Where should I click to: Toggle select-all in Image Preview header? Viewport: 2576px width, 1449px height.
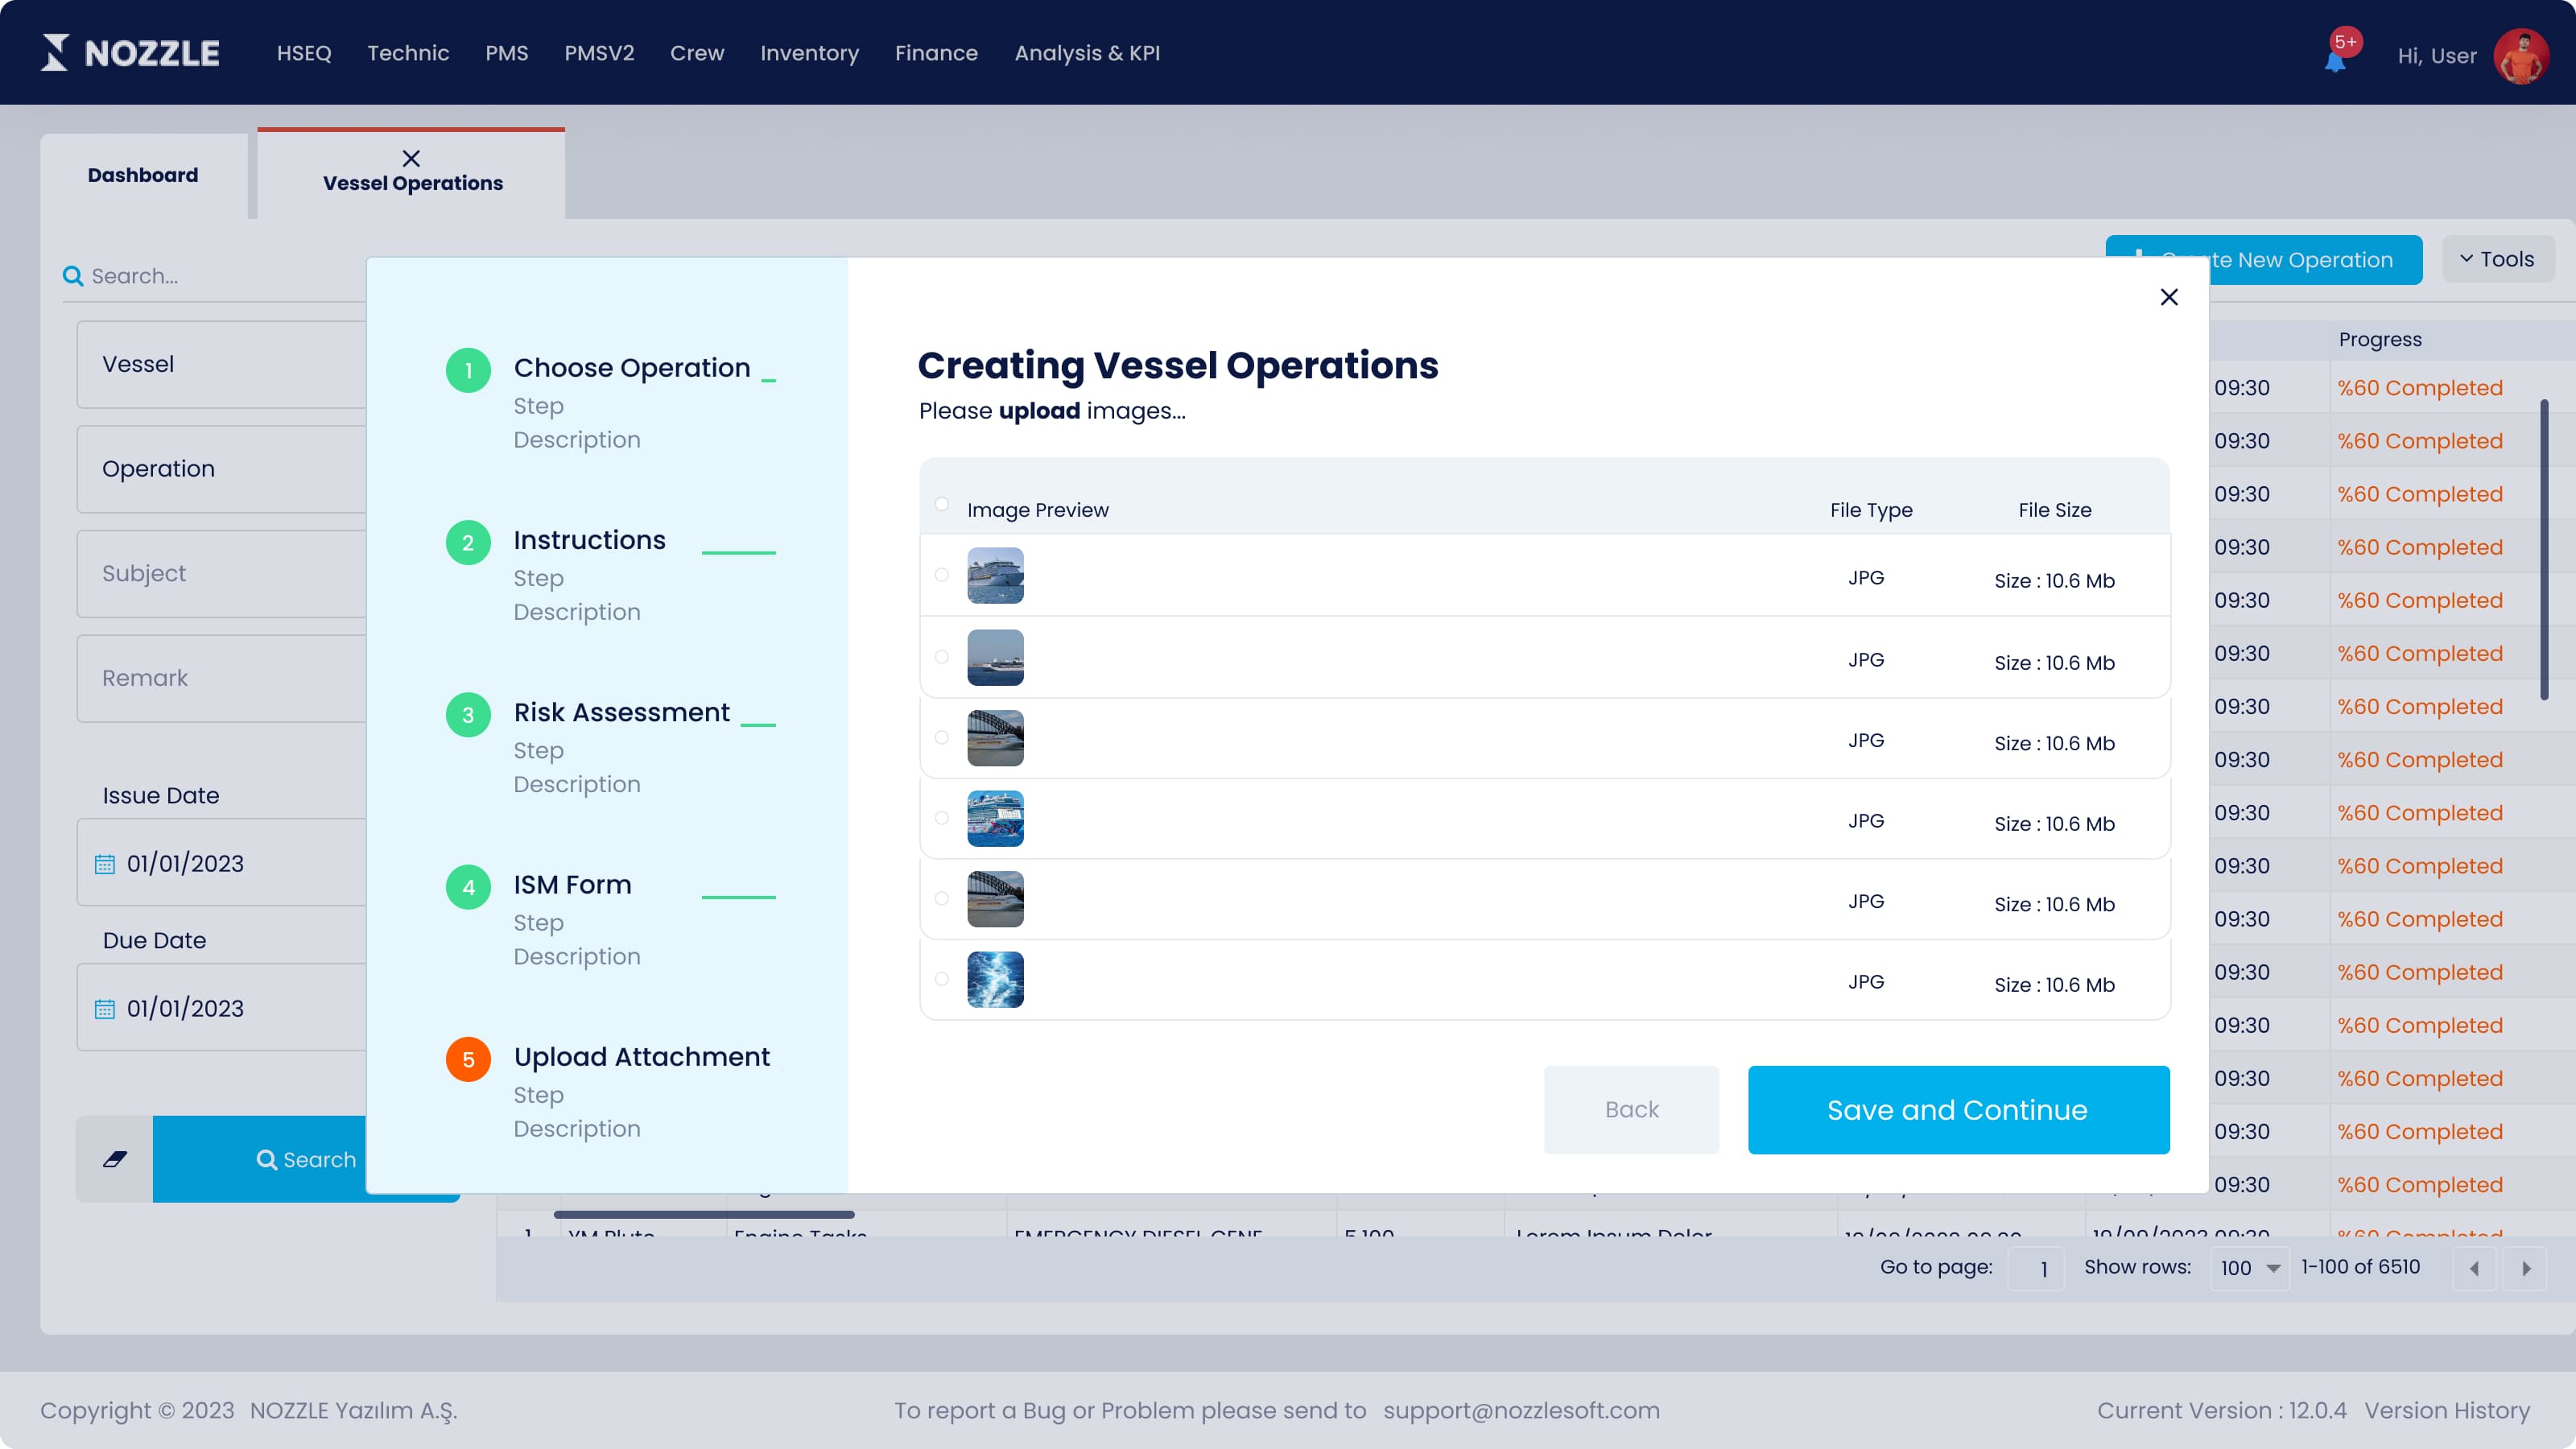point(941,504)
